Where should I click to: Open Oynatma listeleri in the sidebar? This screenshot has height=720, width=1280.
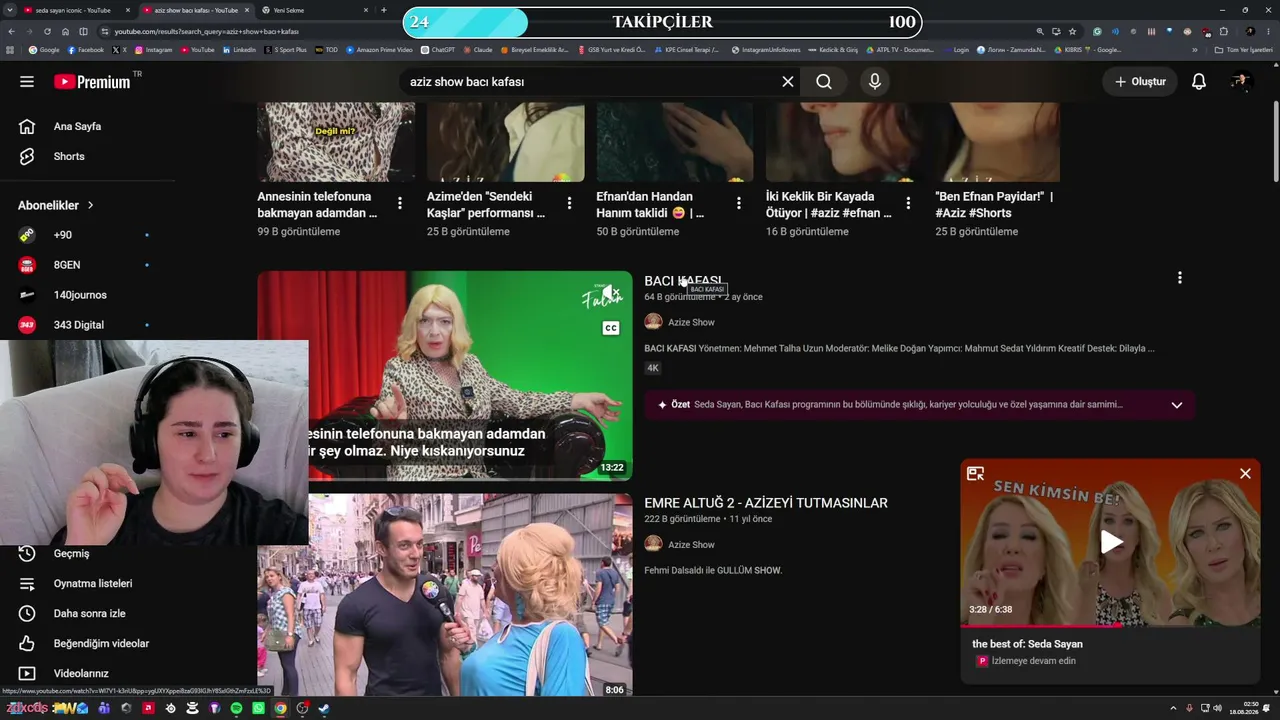pos(93,584)
